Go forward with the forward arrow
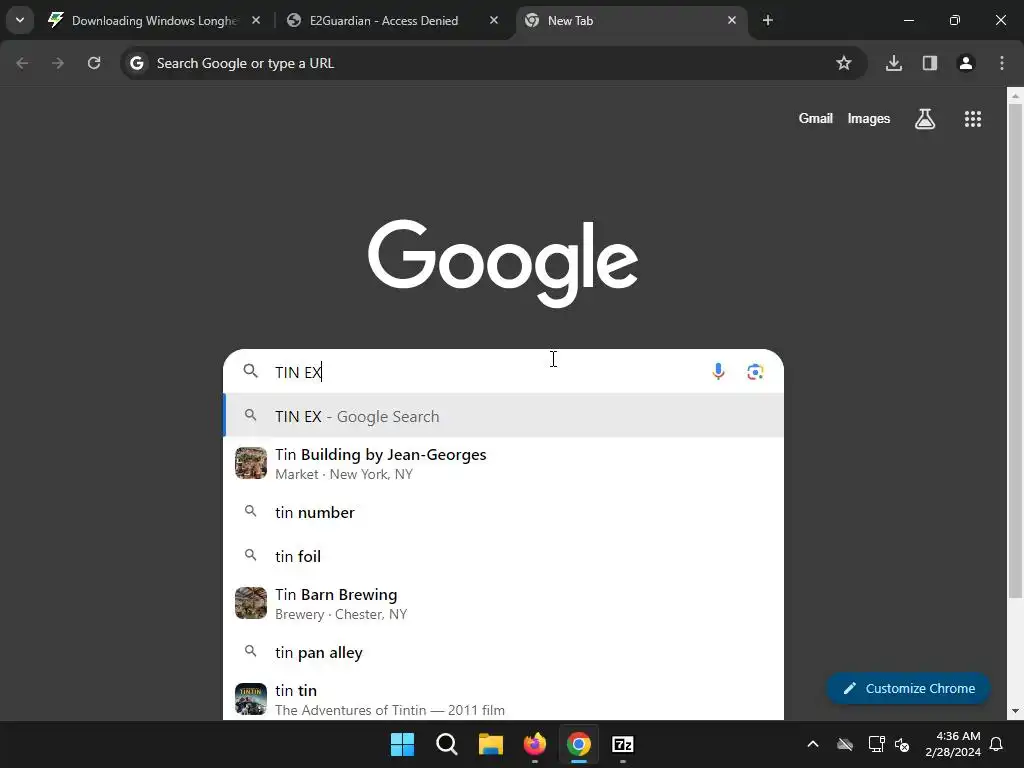This screenshot has height=768, width=1024. click(x=58, y=63)
